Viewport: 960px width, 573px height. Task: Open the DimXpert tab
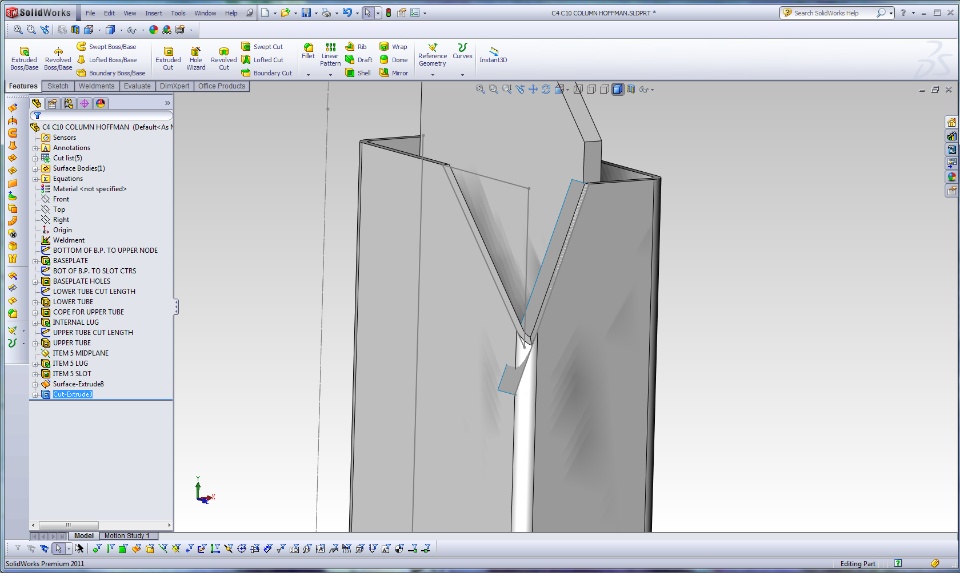(x=174, y=86)
